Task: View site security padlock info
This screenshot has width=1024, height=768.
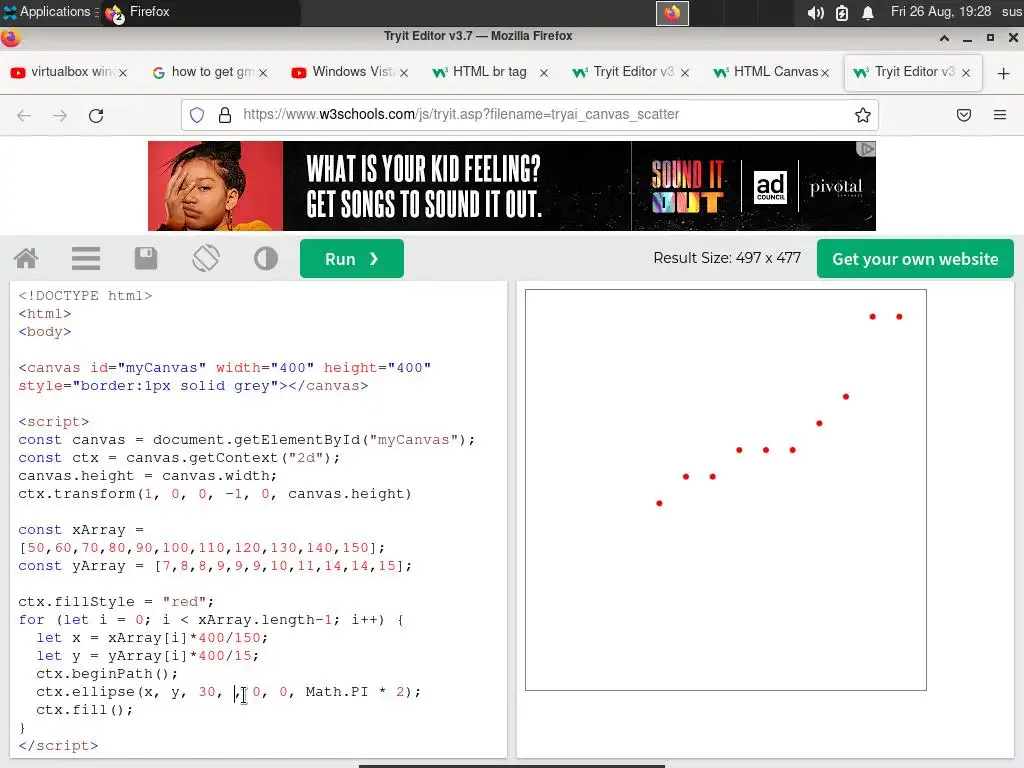Action: pos(225,115)
